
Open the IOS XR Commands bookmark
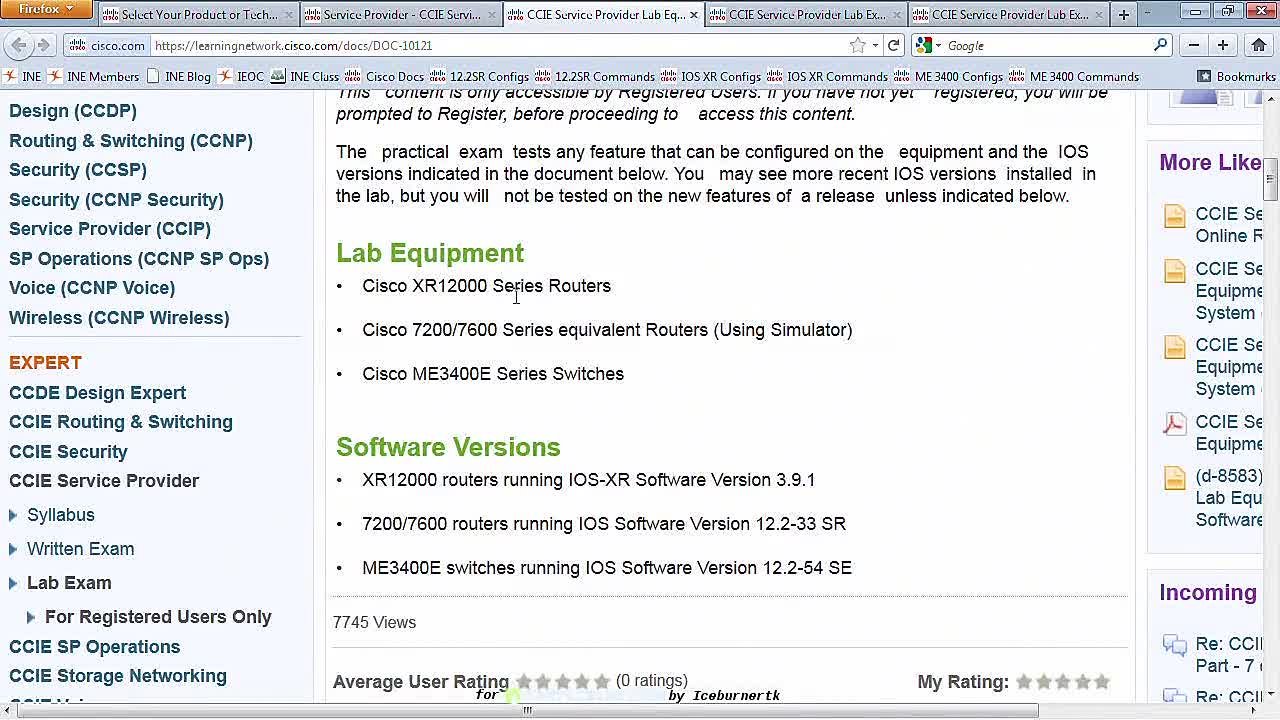tap(827, 76)
